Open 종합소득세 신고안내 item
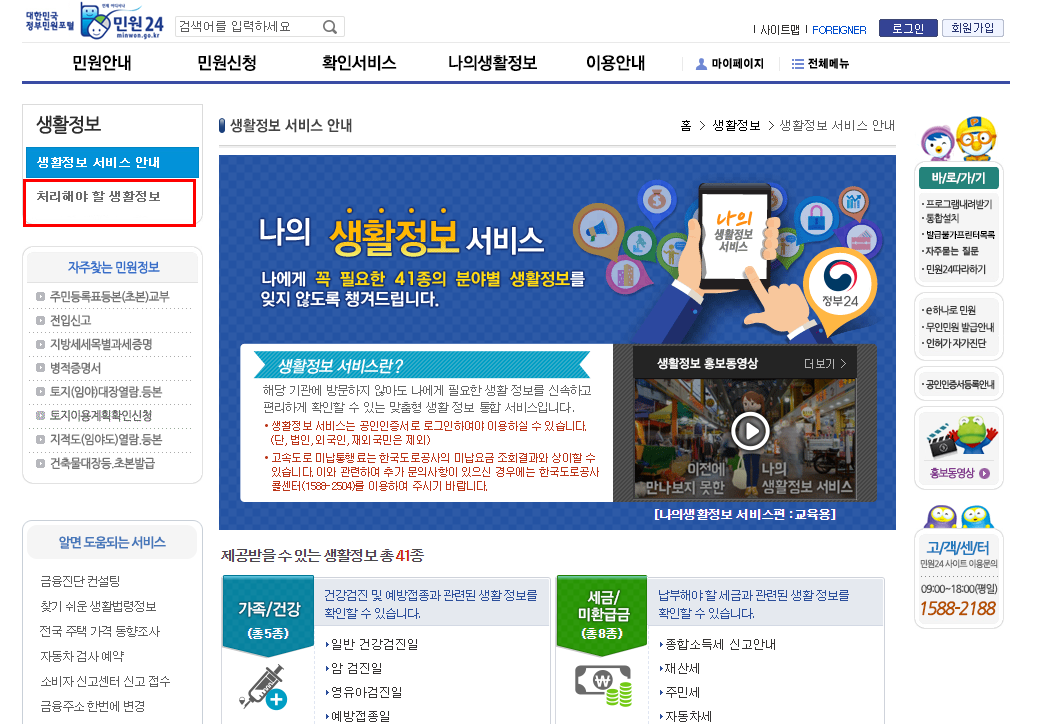This screenshot has width=1045, height=724. coord(720,645)
